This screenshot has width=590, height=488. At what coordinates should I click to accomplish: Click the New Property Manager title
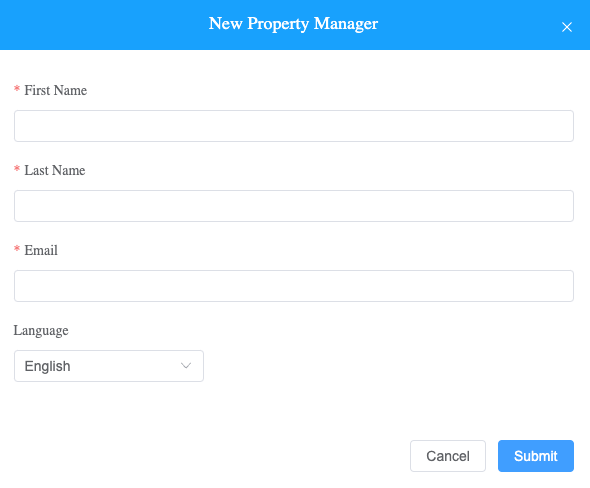293,24
